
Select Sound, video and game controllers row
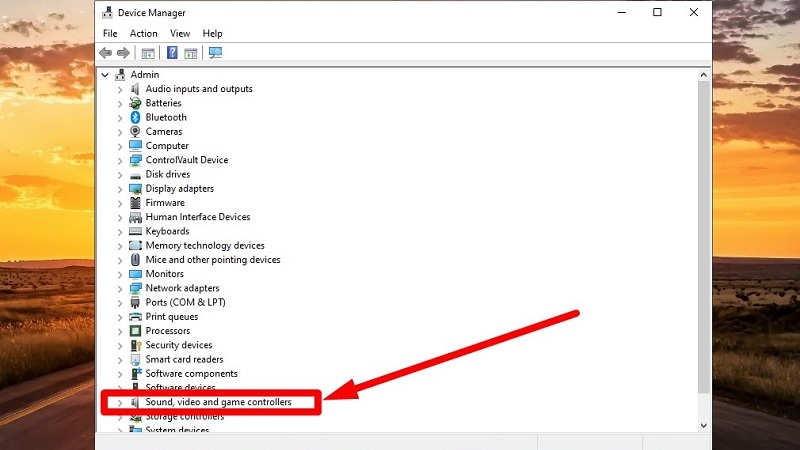(x=218, y=402)
